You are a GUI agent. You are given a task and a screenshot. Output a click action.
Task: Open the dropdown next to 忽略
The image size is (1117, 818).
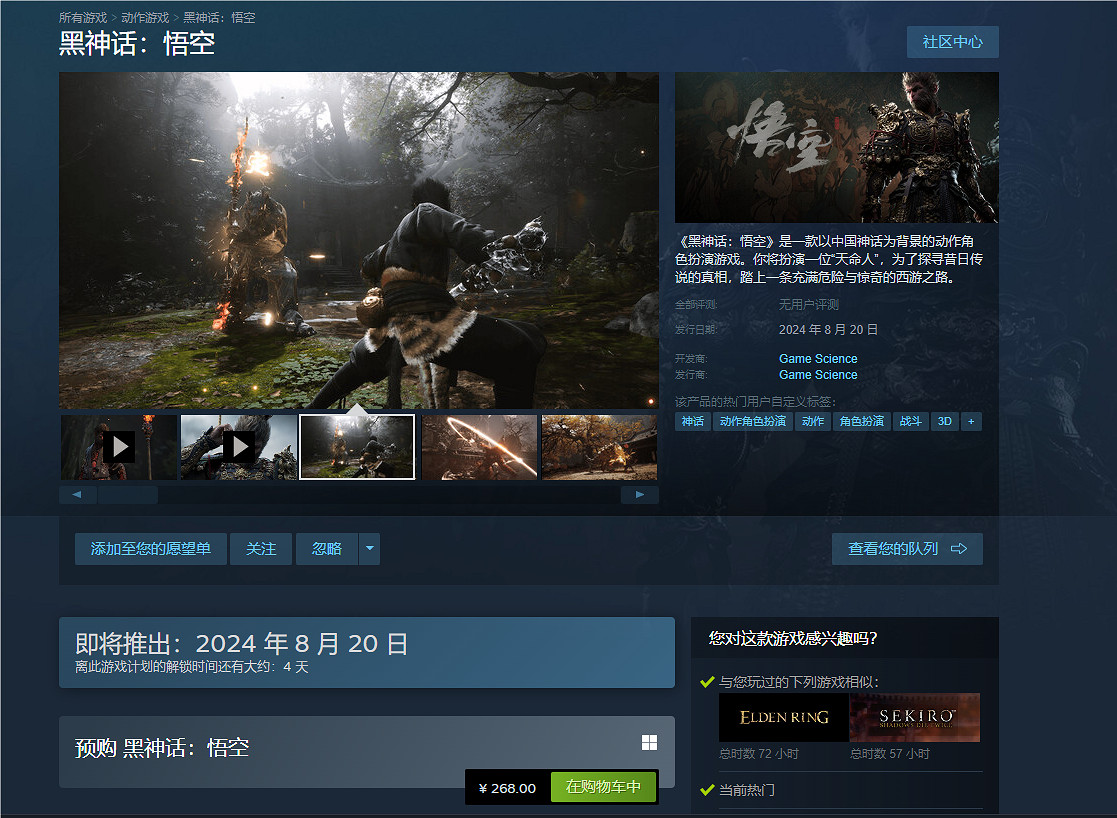369,548
